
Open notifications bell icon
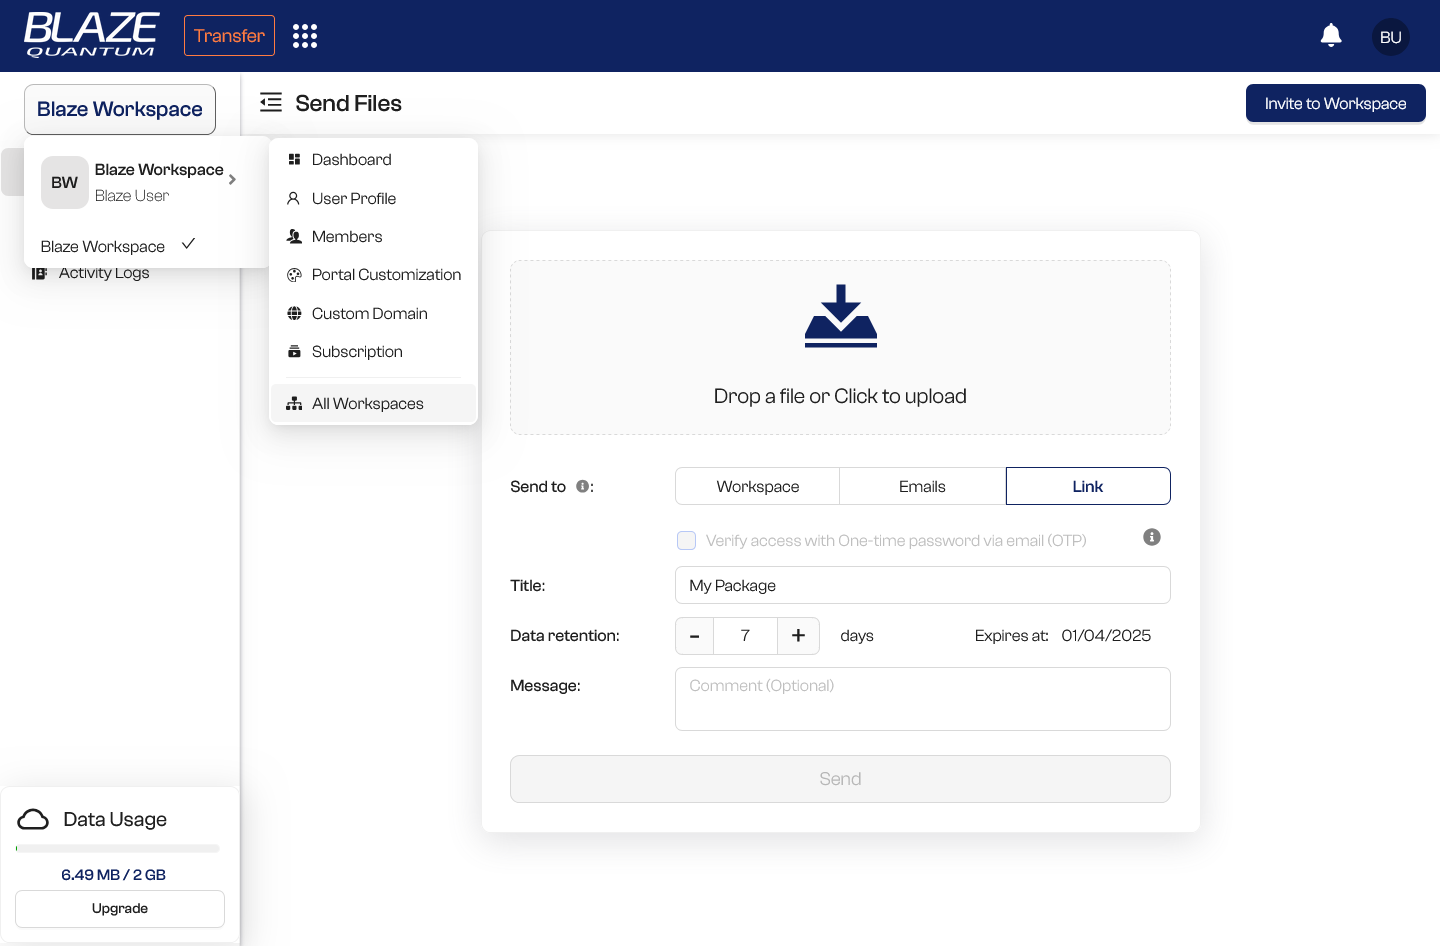coord(1331,36)
